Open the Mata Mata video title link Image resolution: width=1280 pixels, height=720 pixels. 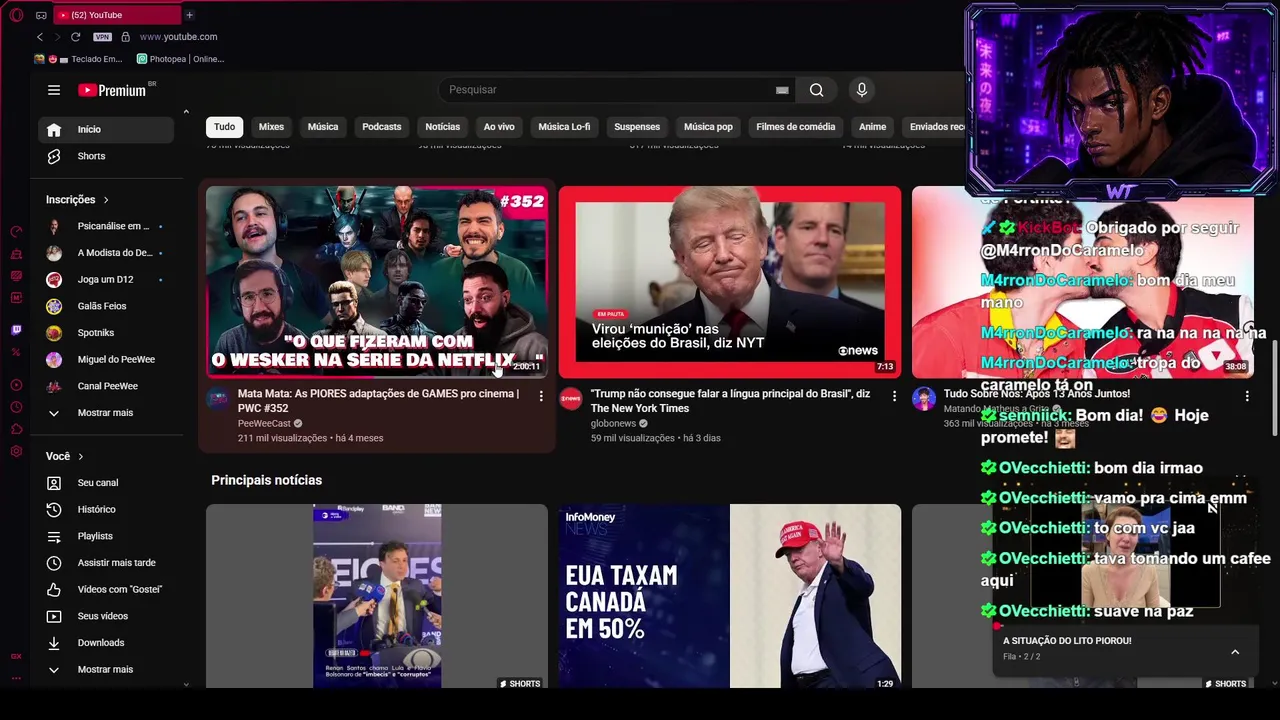click(378, 401)
